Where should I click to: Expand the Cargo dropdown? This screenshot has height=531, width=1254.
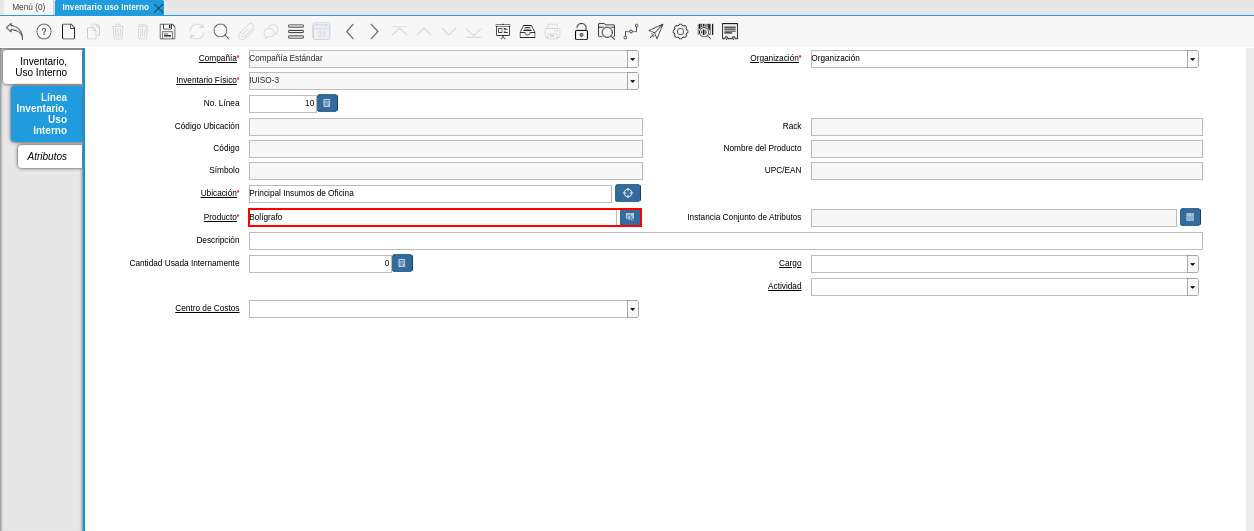pyautogui.click(x=1193, y=264)
